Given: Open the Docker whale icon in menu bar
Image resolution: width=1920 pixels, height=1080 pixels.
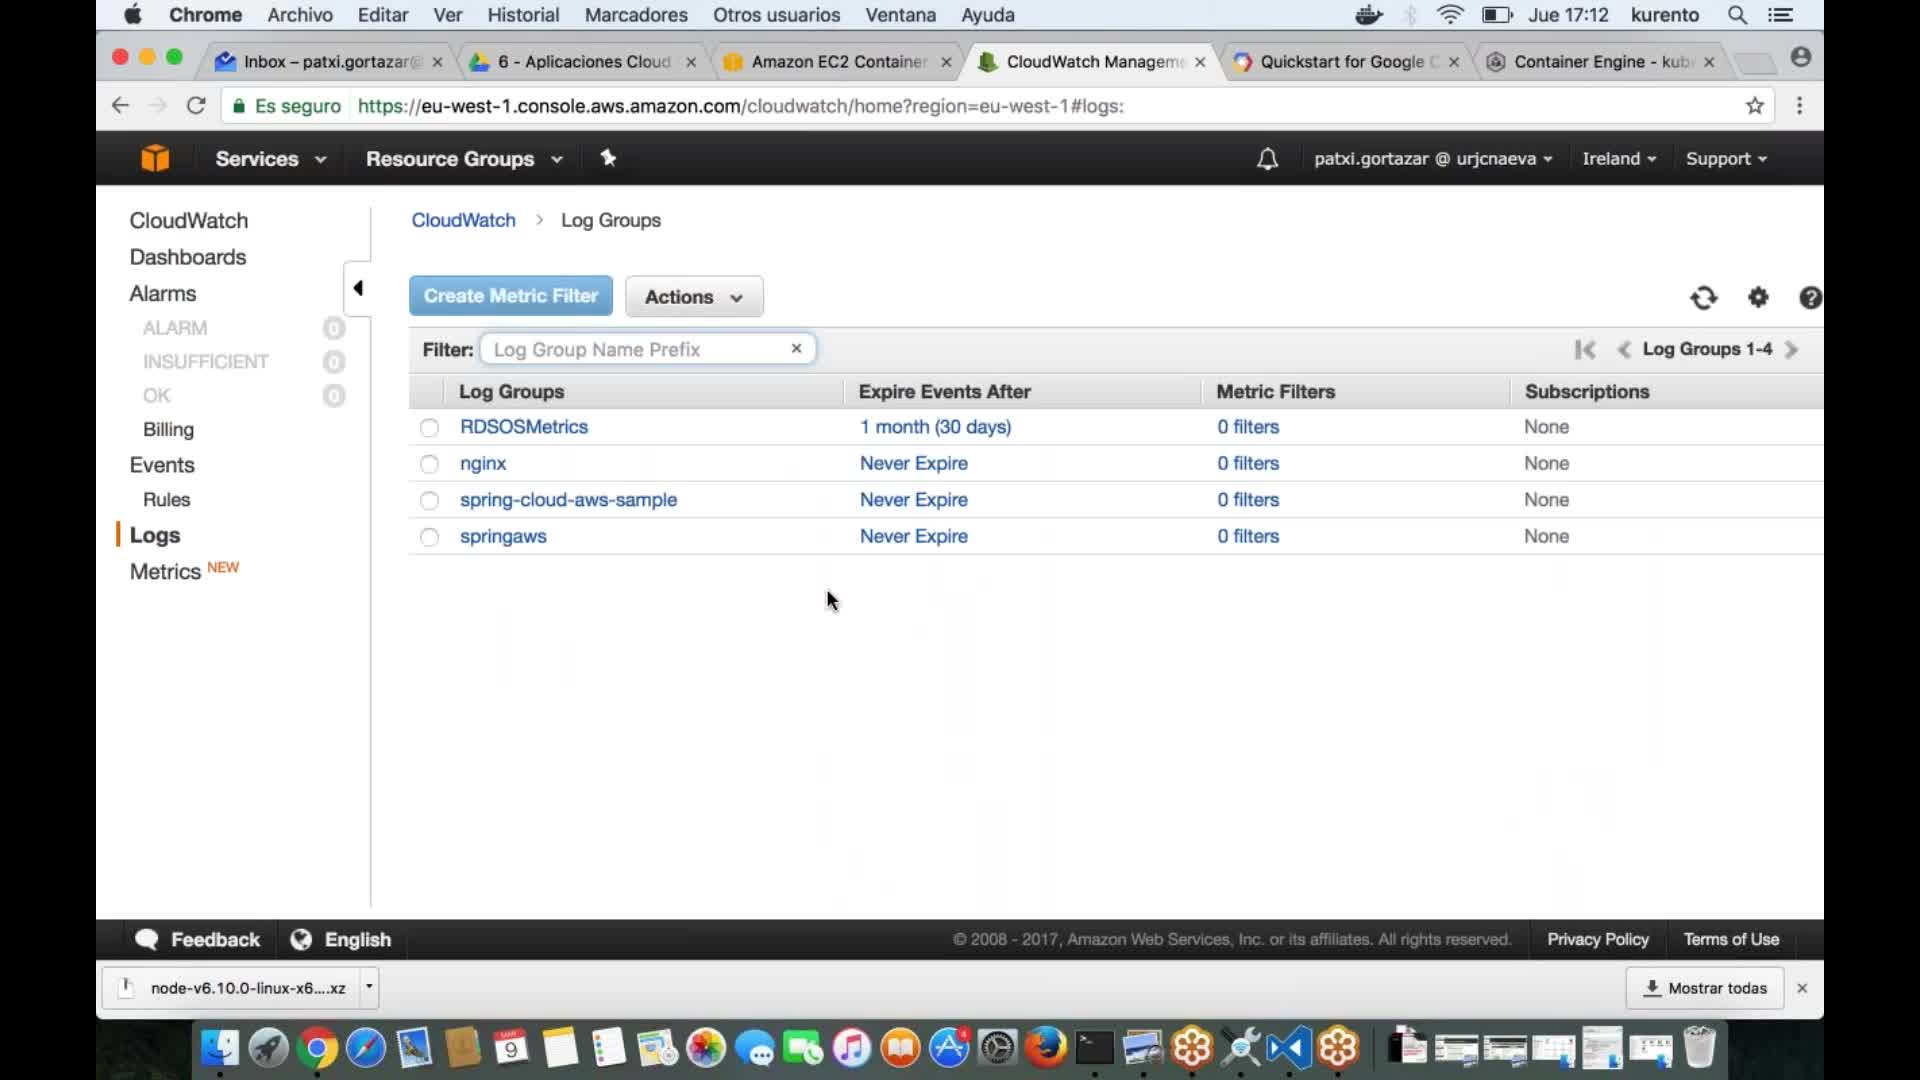Looking at the screenshot, I should [x=1368, y=15].
